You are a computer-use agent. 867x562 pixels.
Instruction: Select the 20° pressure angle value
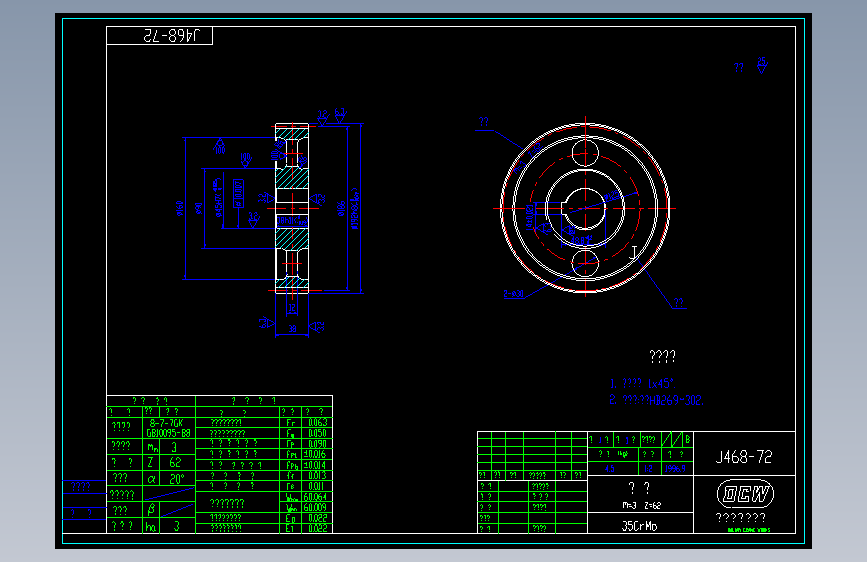tap(176, 479)
